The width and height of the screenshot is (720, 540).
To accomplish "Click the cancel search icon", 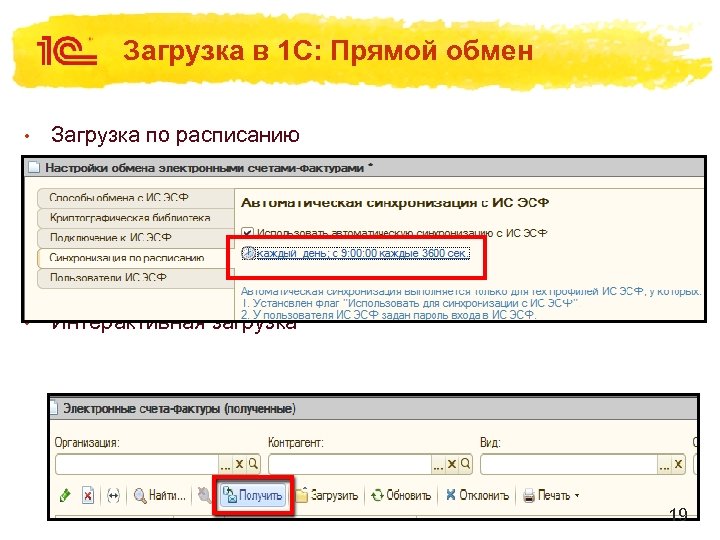I will click(204, 495).
